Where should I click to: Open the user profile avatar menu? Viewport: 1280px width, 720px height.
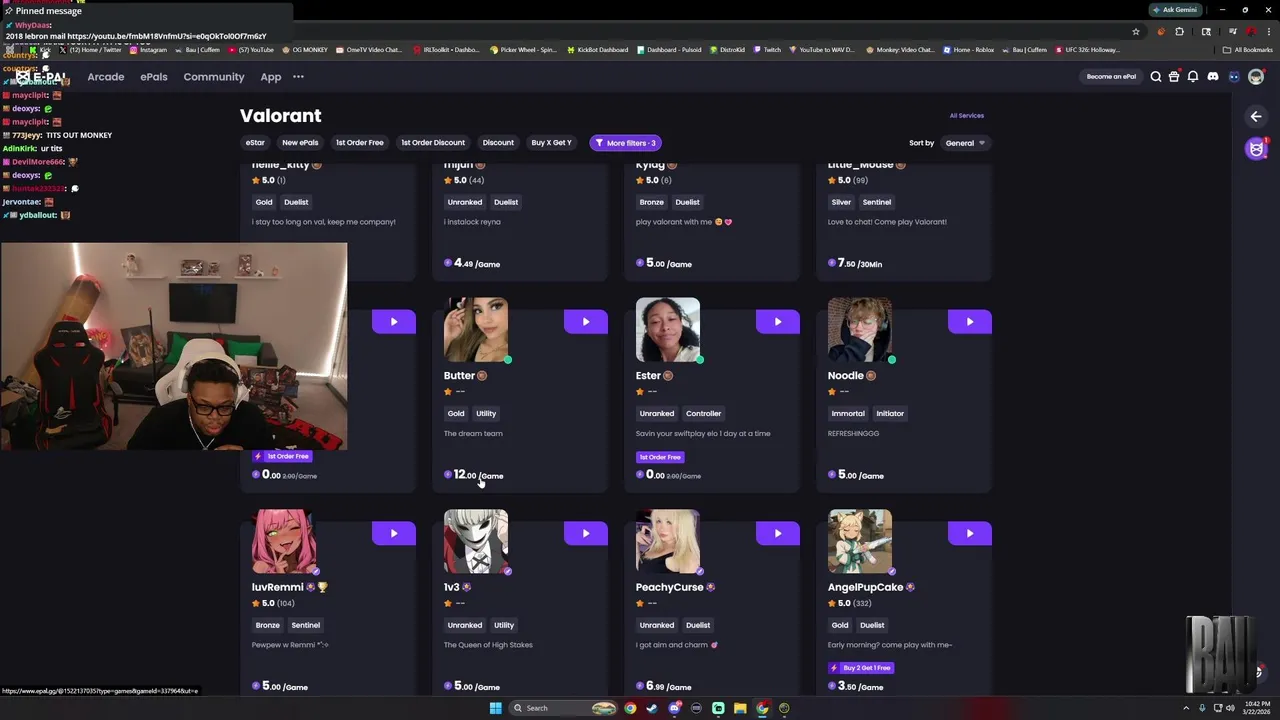pyautogui.click(x=1256, y=77)
